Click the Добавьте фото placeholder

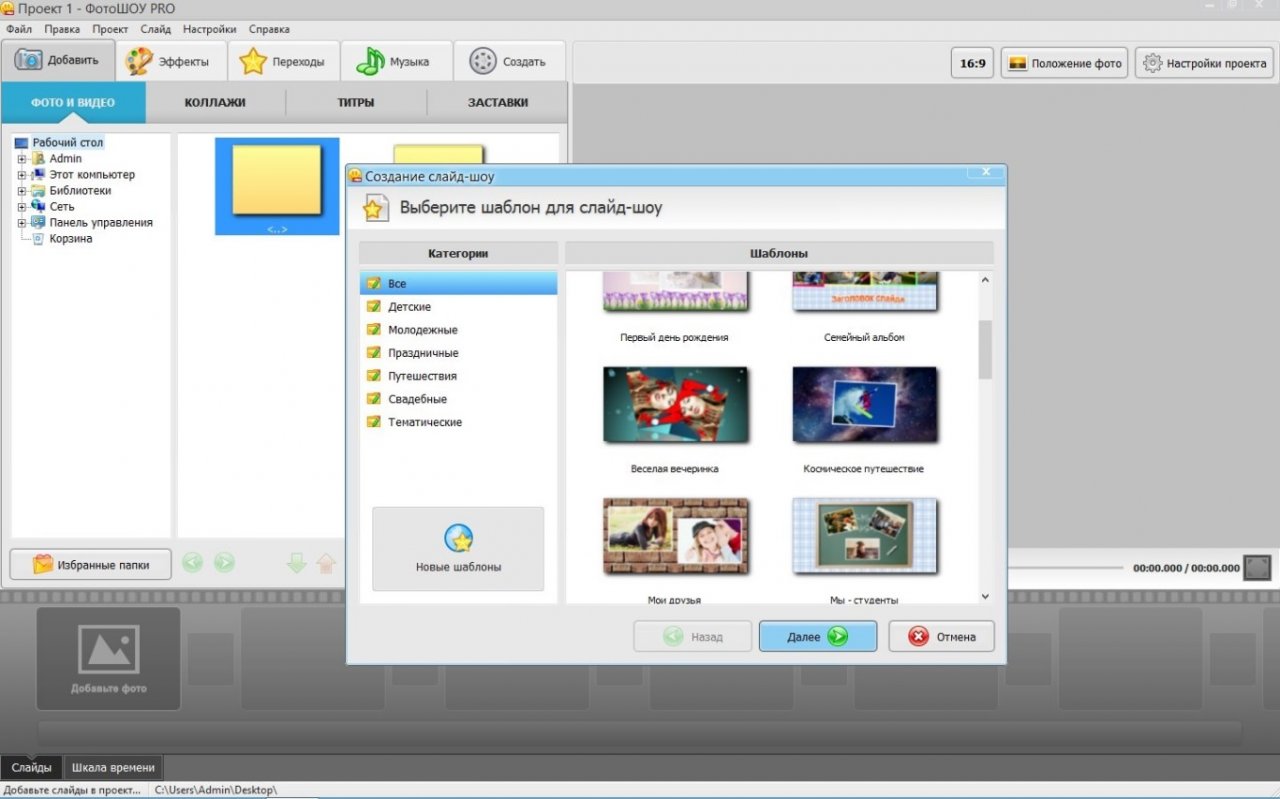coord(109,658)
